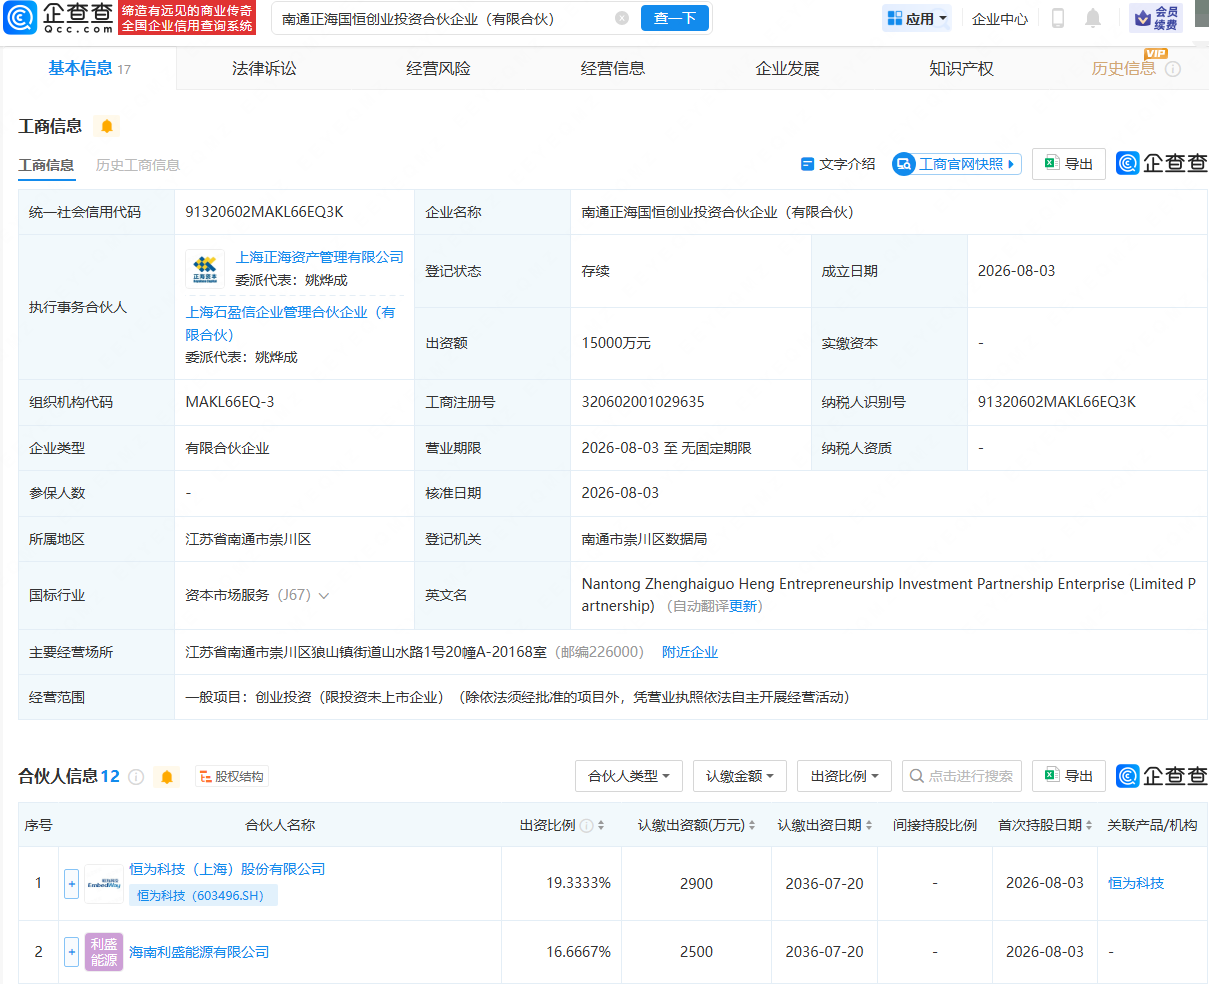Switch to 经营信息 tab
This screenshot has height=984, width=1209.
coord(613,69)
